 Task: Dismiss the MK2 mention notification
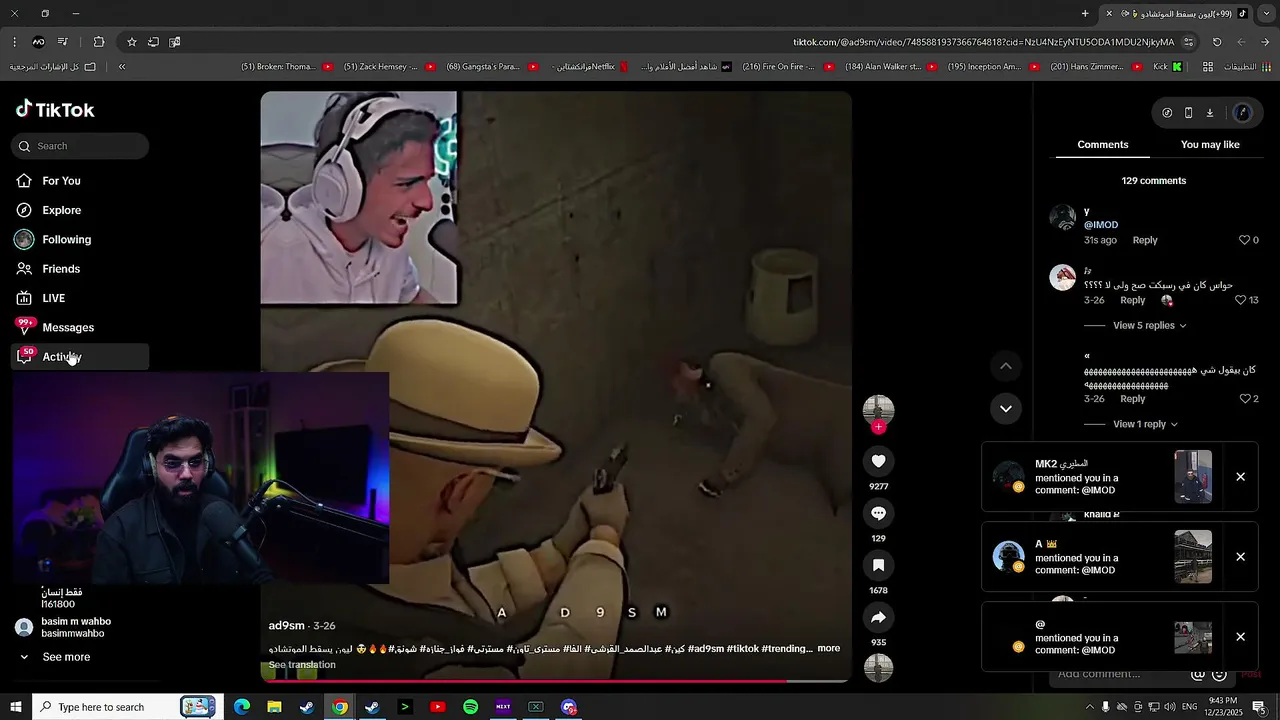coord(1240,477)
